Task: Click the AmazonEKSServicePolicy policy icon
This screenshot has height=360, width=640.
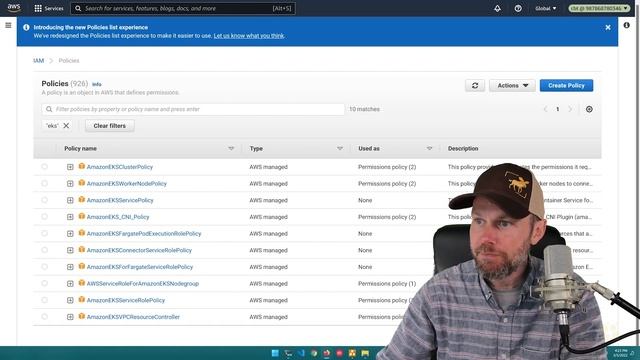Action: 82,200
